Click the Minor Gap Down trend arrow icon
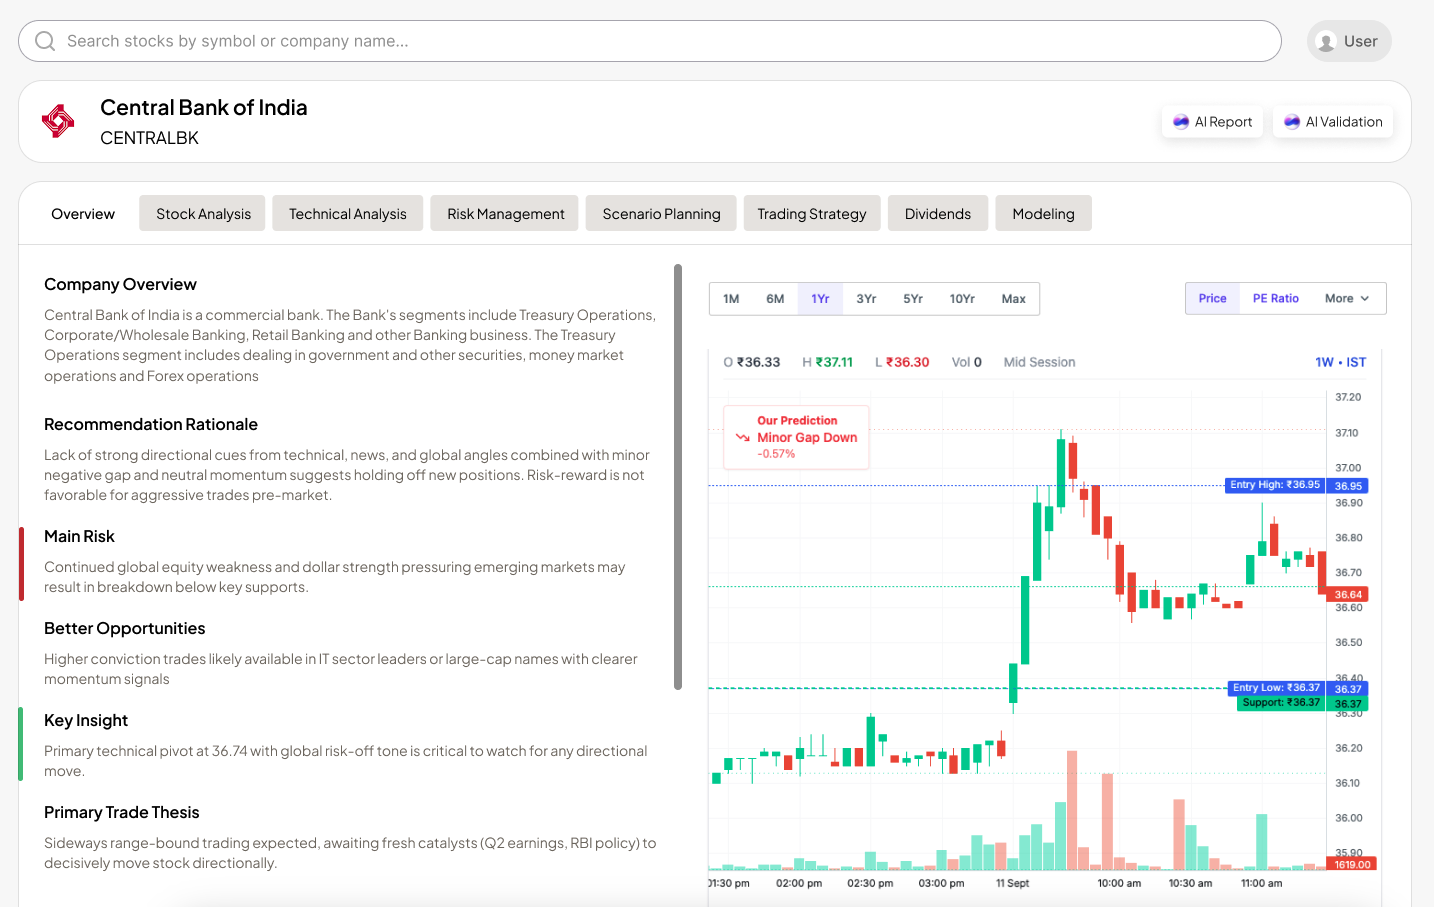This screenshot has height=907, width=1434. pos(742,438)
